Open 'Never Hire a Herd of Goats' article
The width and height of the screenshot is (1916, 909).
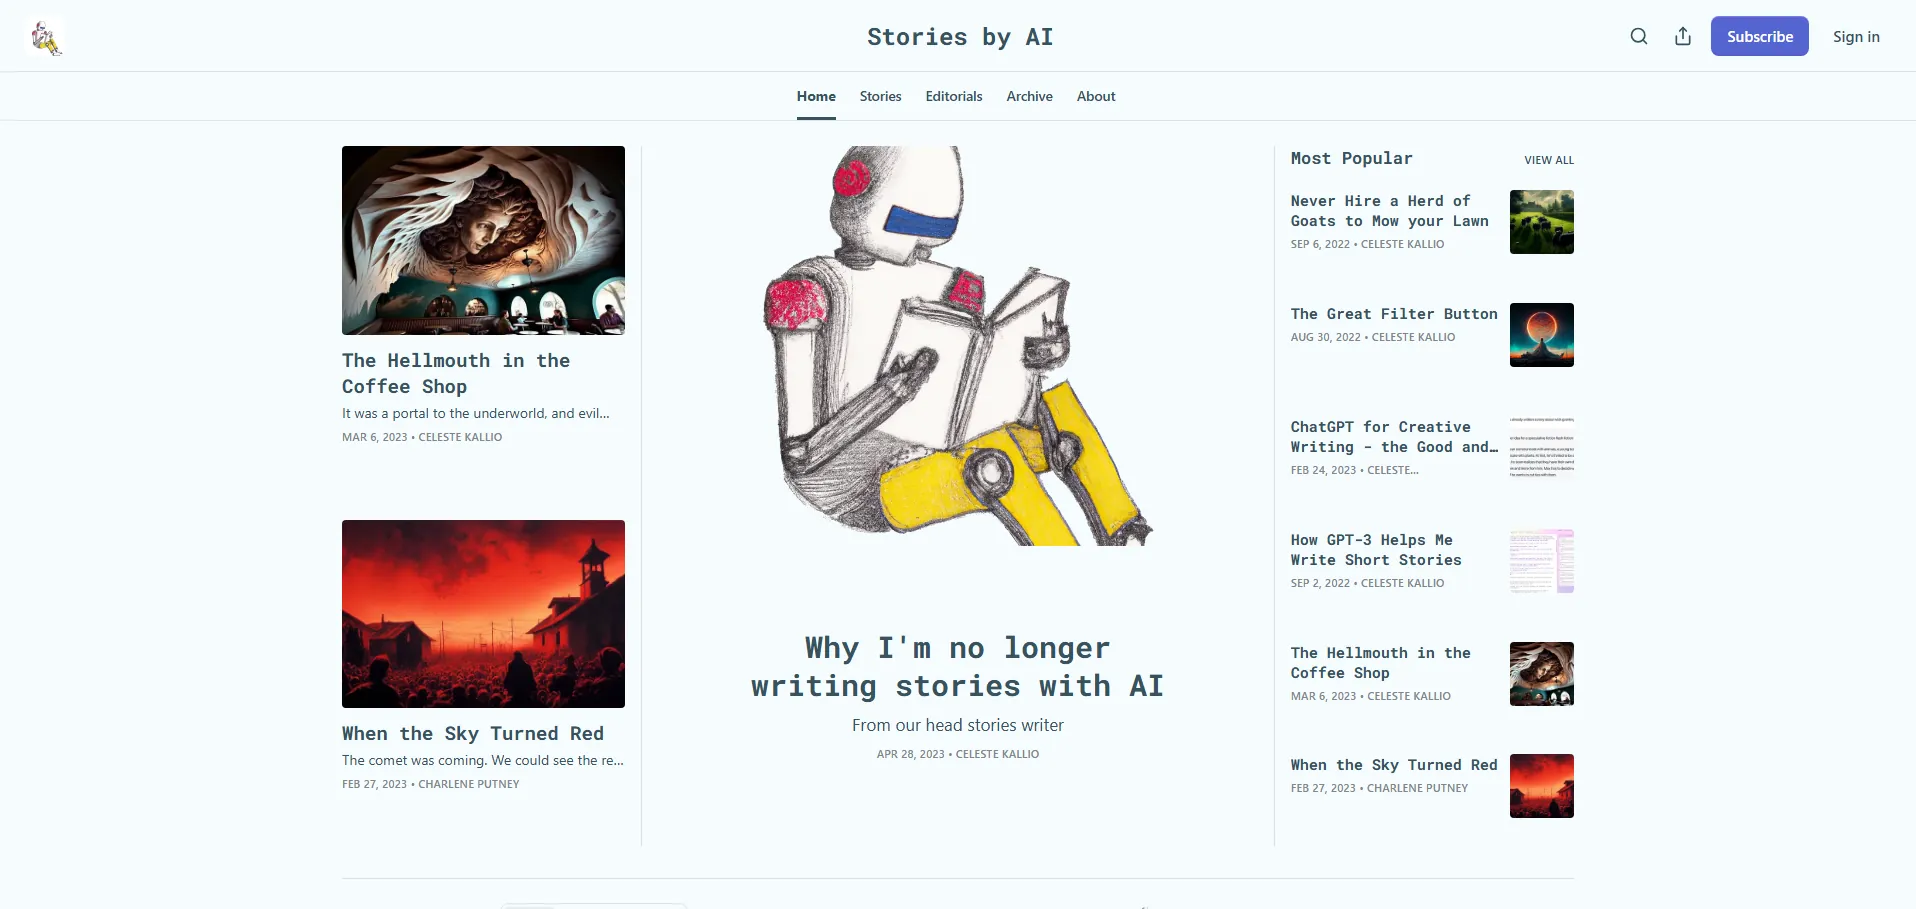[1389, 211]
